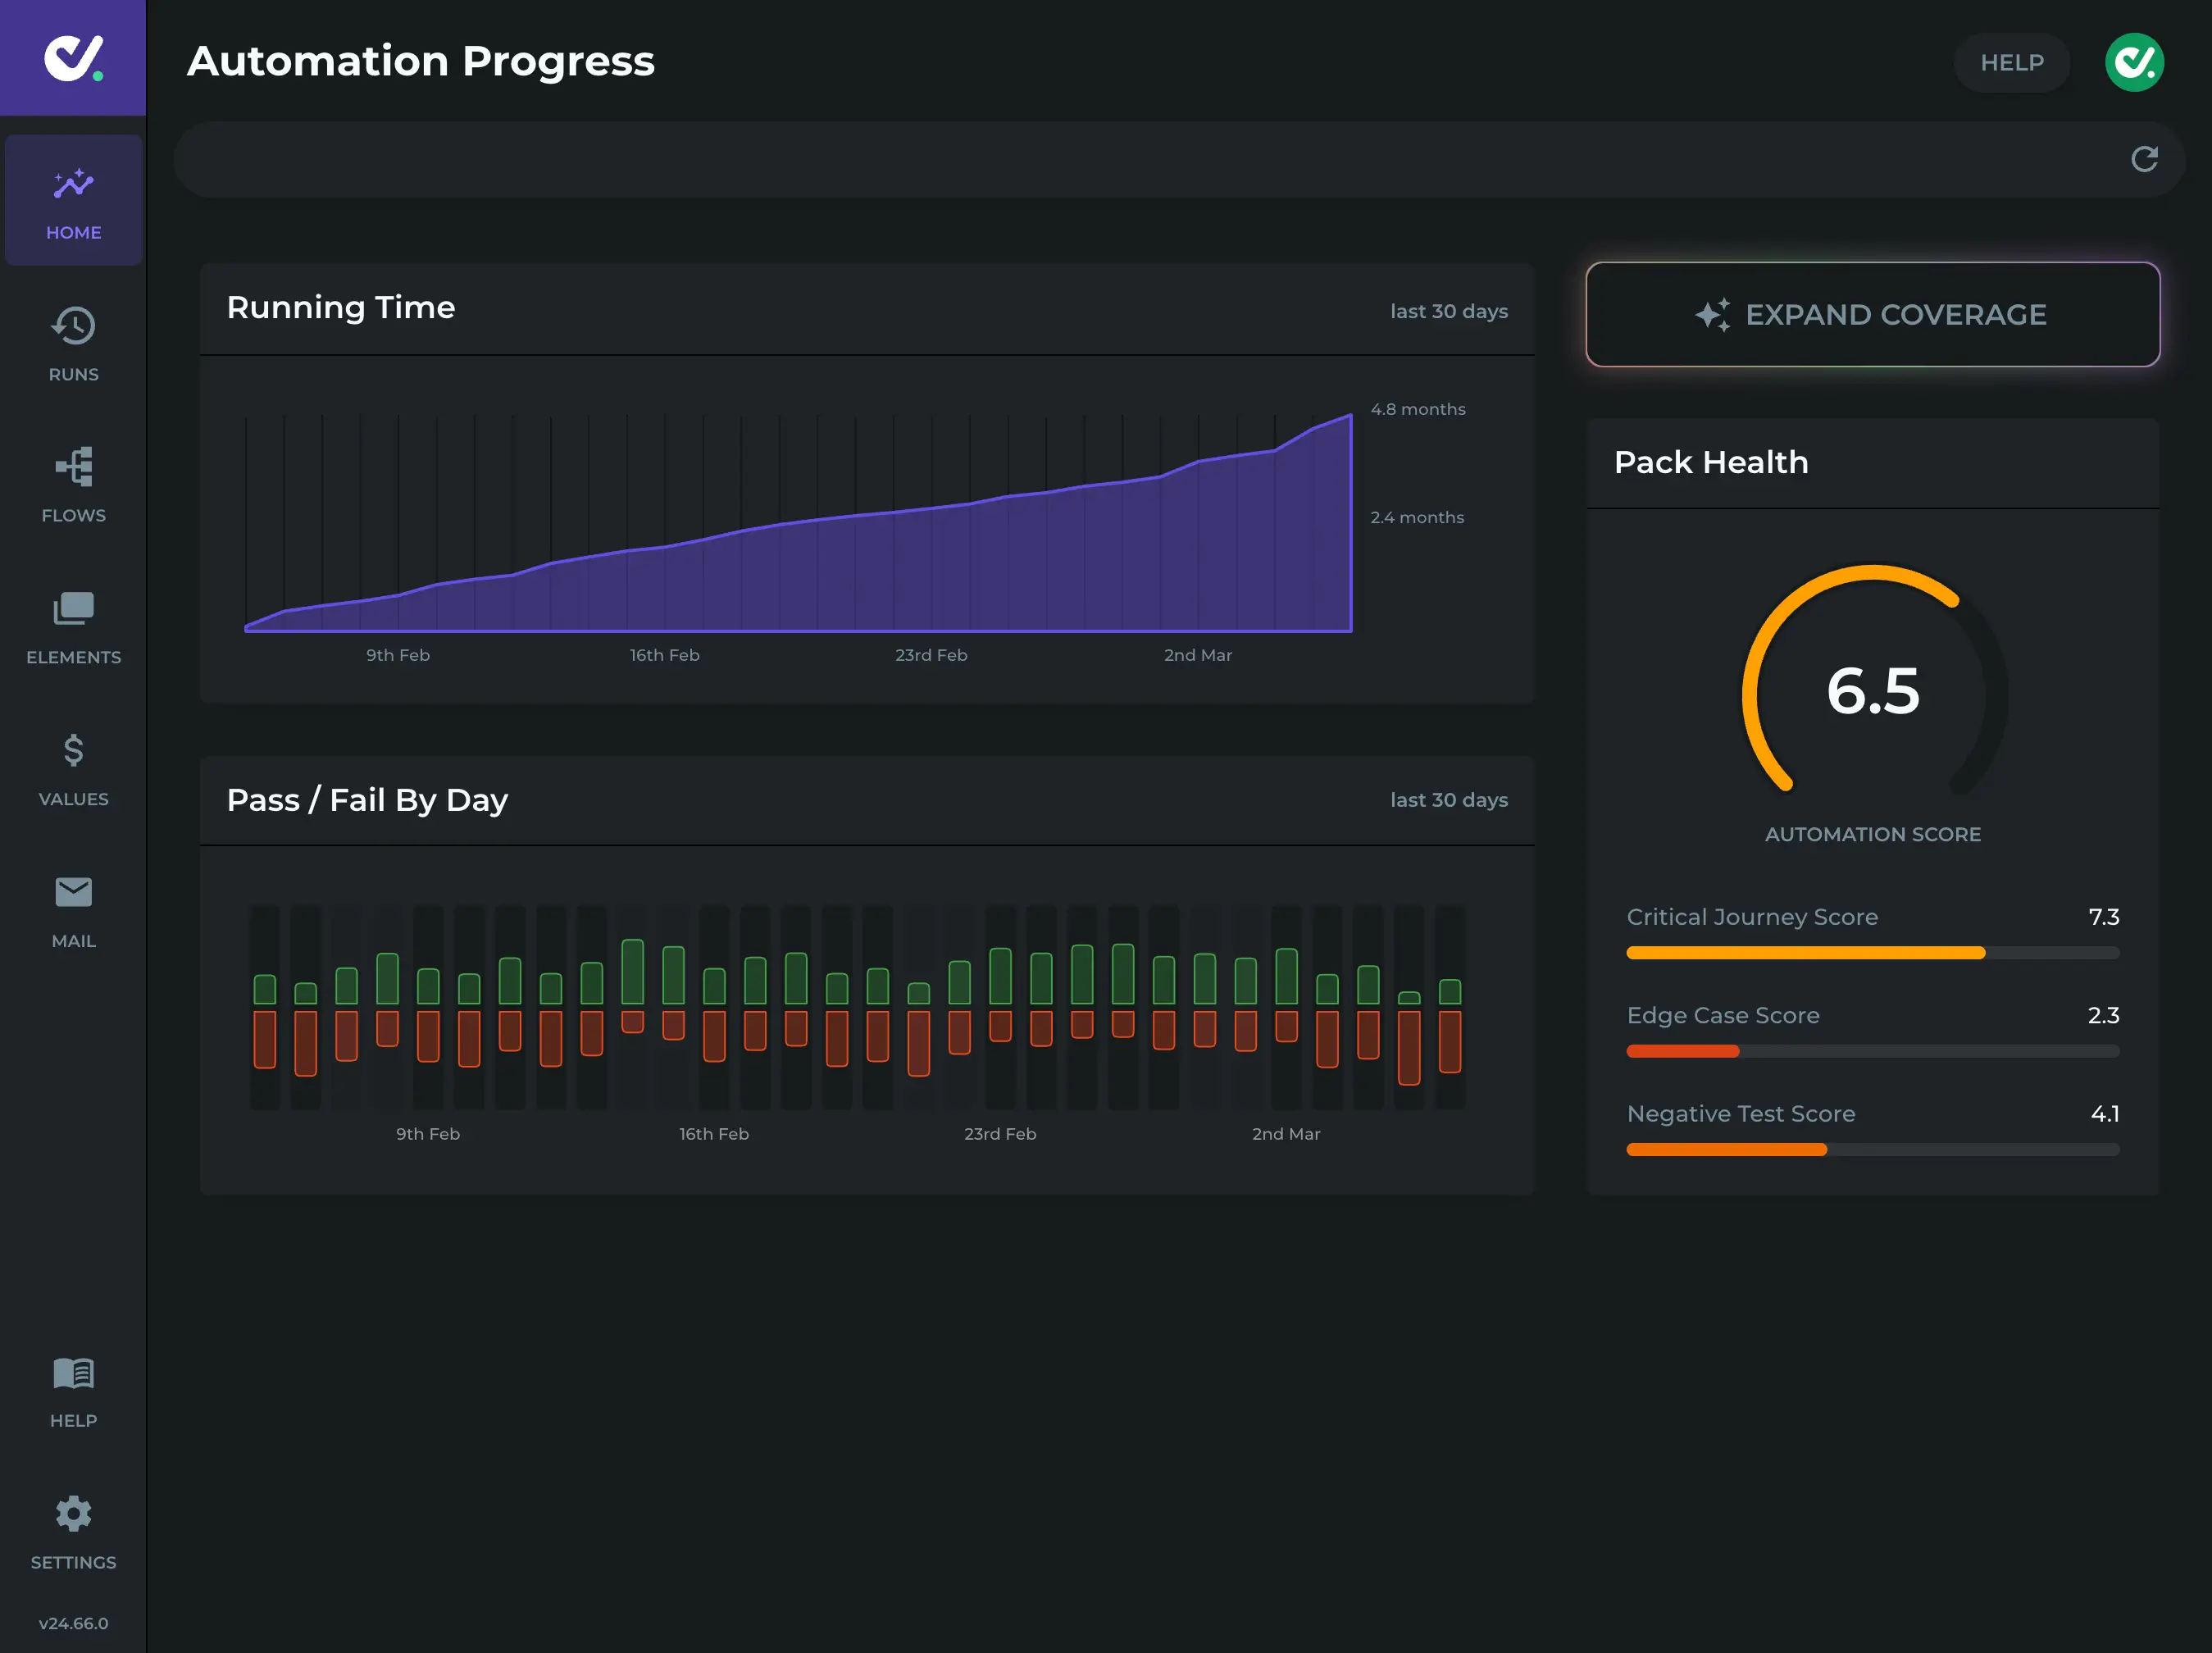
Task: Click the EXPAND COVERAGE button
Action: 1872,314
